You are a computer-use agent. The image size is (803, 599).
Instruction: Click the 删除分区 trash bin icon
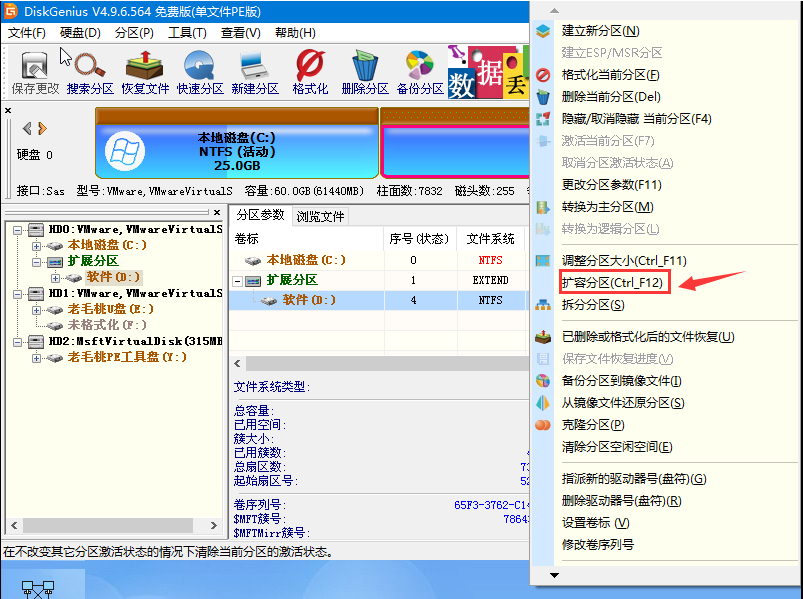pyautogui.click(x=365, y=72)
